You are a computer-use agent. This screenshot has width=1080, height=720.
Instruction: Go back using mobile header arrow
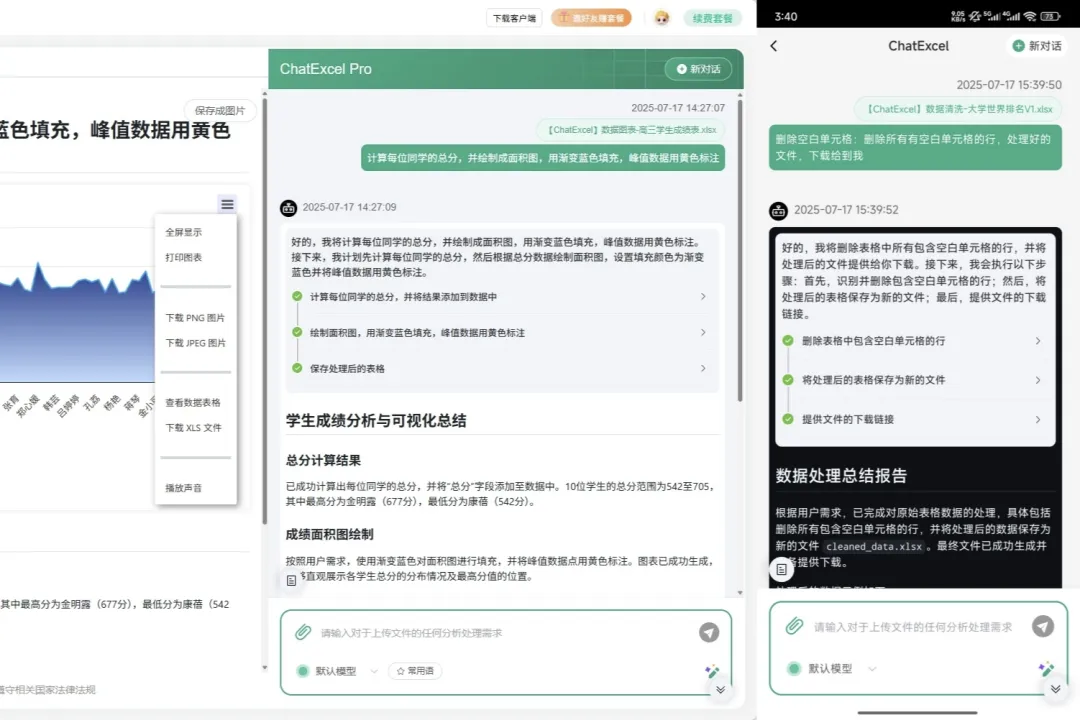pyautogui.click(x=773, y=46)
